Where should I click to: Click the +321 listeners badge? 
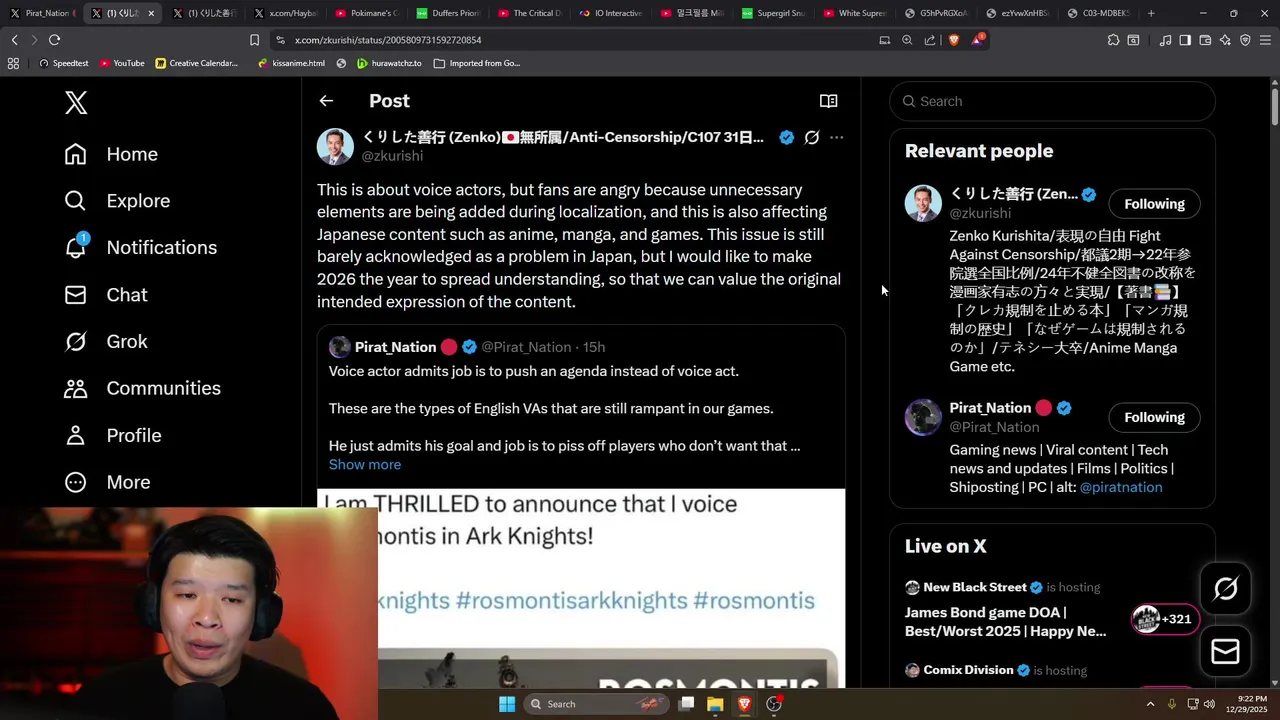(1163, 619)
